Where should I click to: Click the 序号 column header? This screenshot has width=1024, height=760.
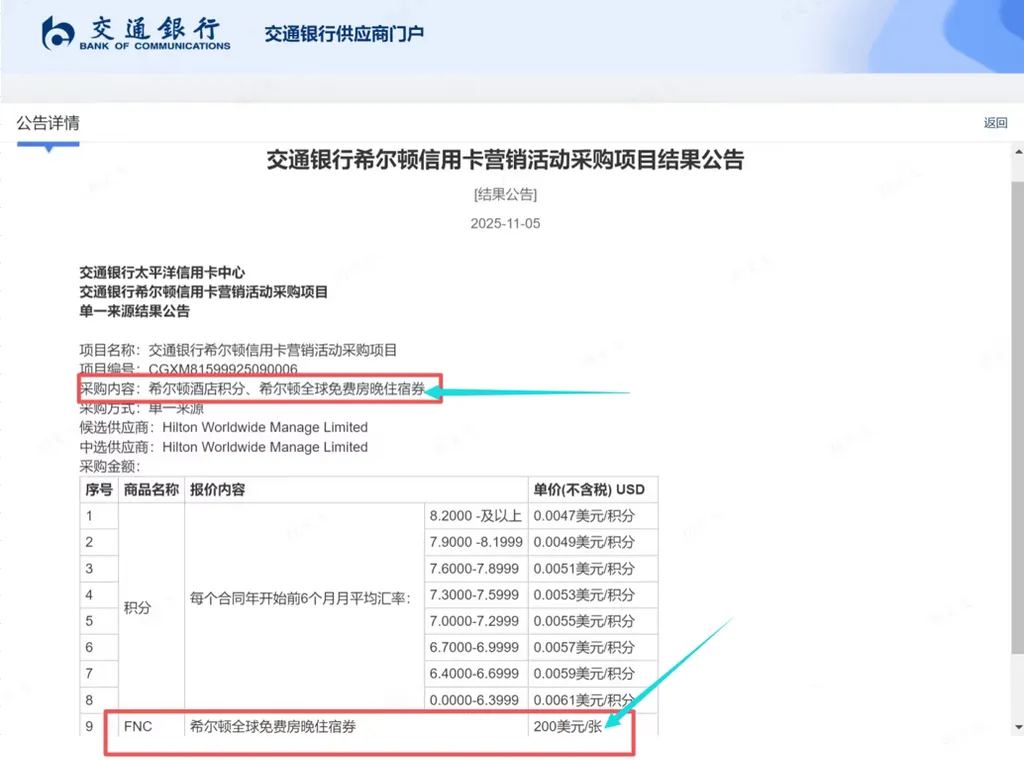pyautogui.click(x=99, y=490)
